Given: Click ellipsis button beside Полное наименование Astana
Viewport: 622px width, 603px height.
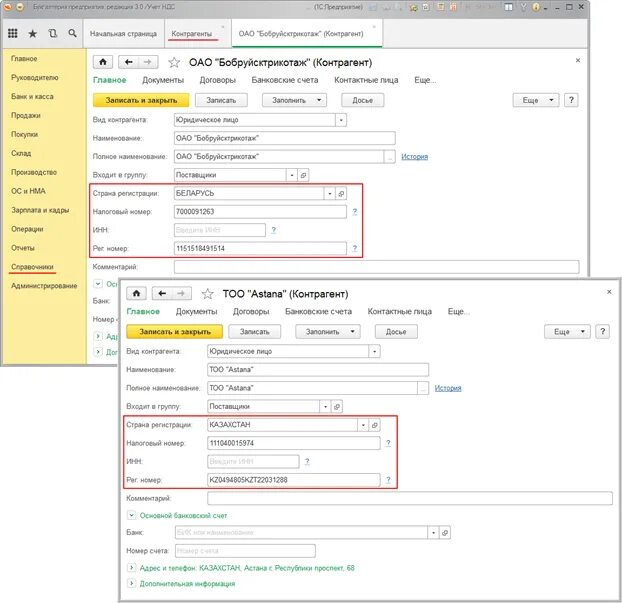Looking at the screenshot, I should pos(423,388).
